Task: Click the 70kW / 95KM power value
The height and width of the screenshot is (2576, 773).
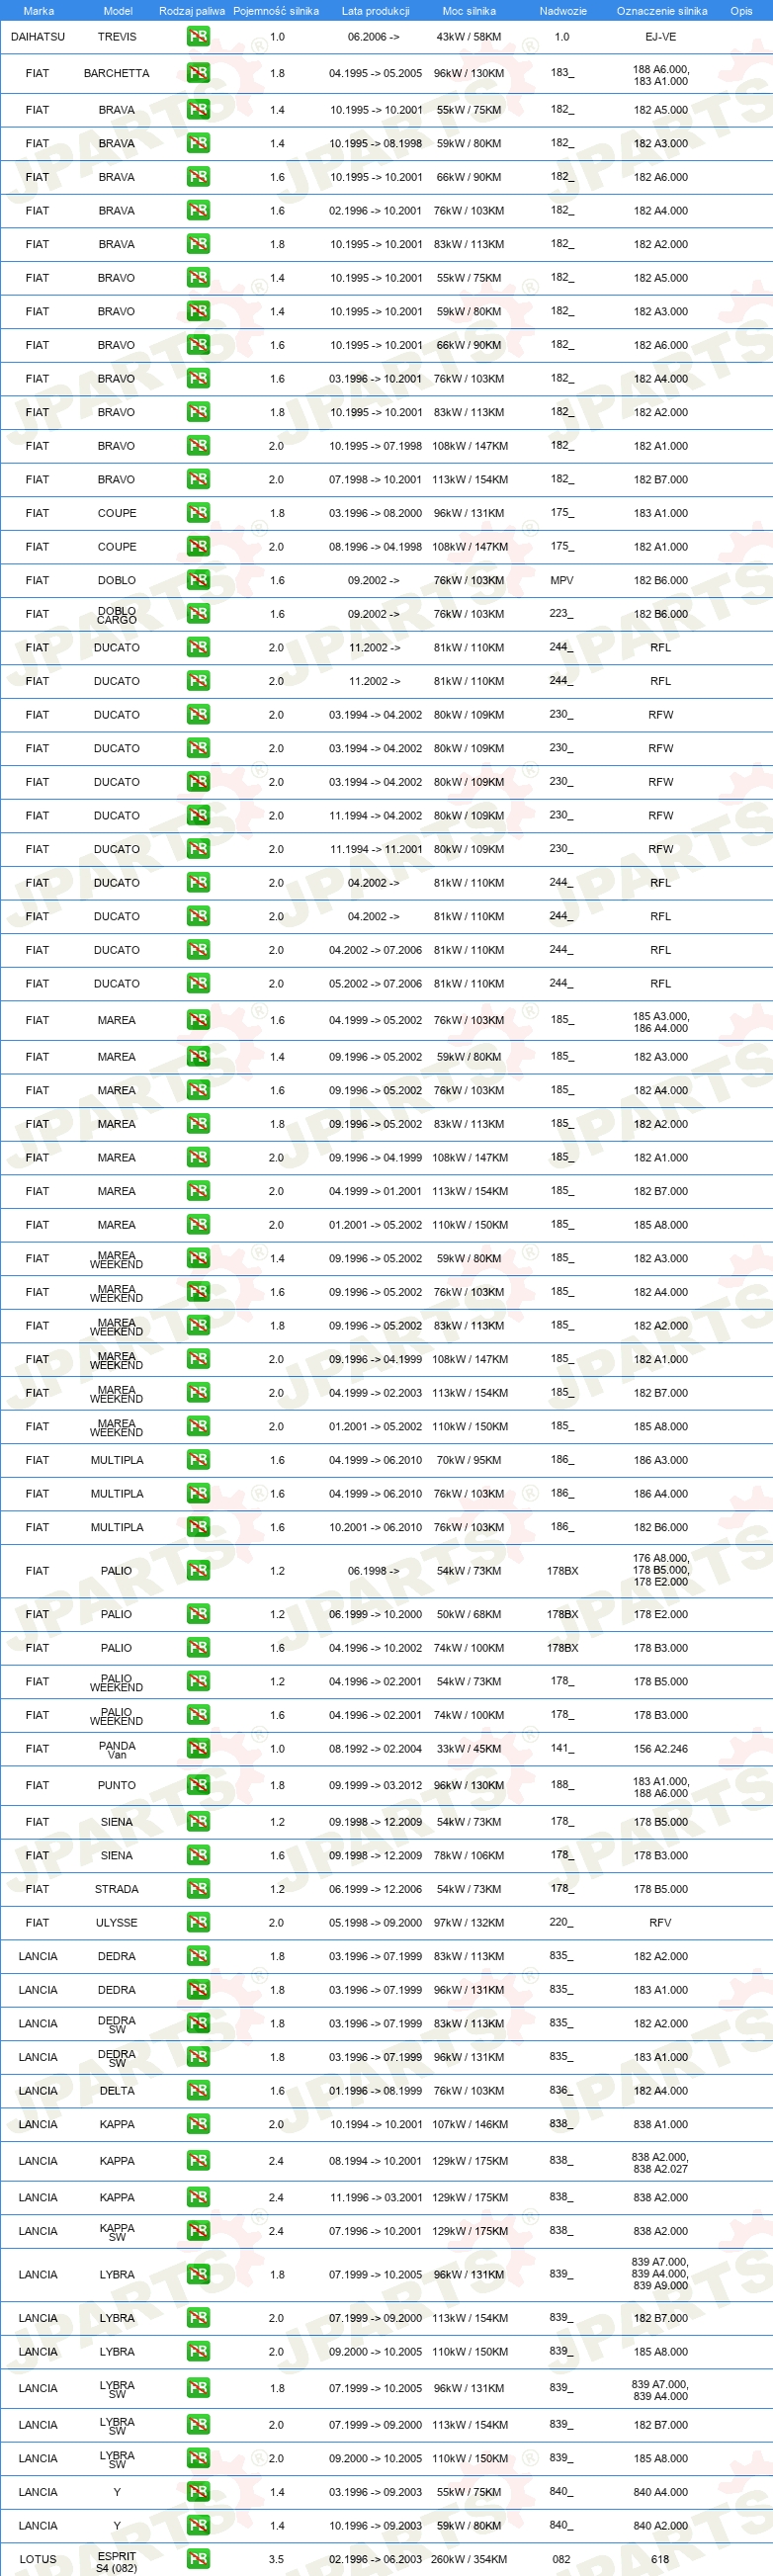Action: tap(469, 1460)
